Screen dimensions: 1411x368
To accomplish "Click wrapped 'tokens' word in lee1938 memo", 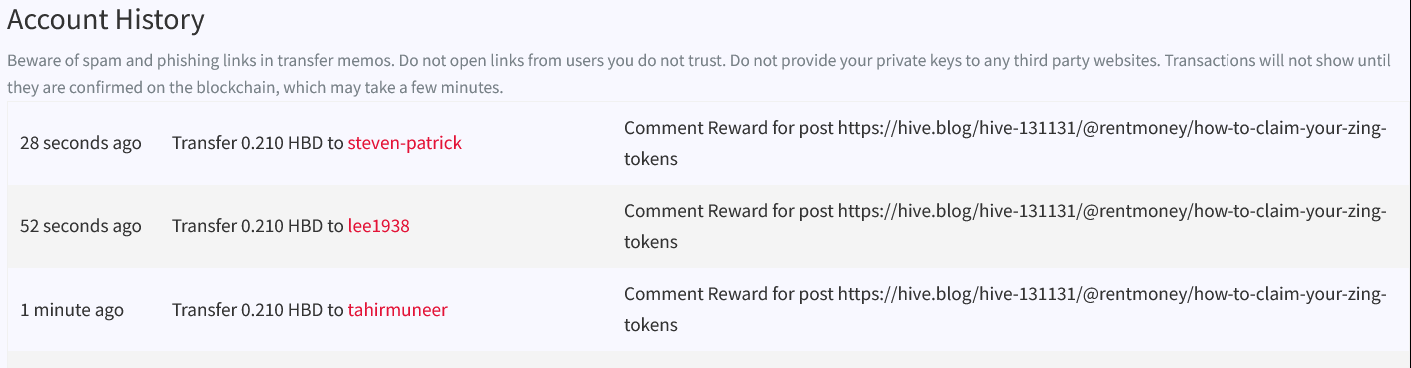I will coord(651,241).
